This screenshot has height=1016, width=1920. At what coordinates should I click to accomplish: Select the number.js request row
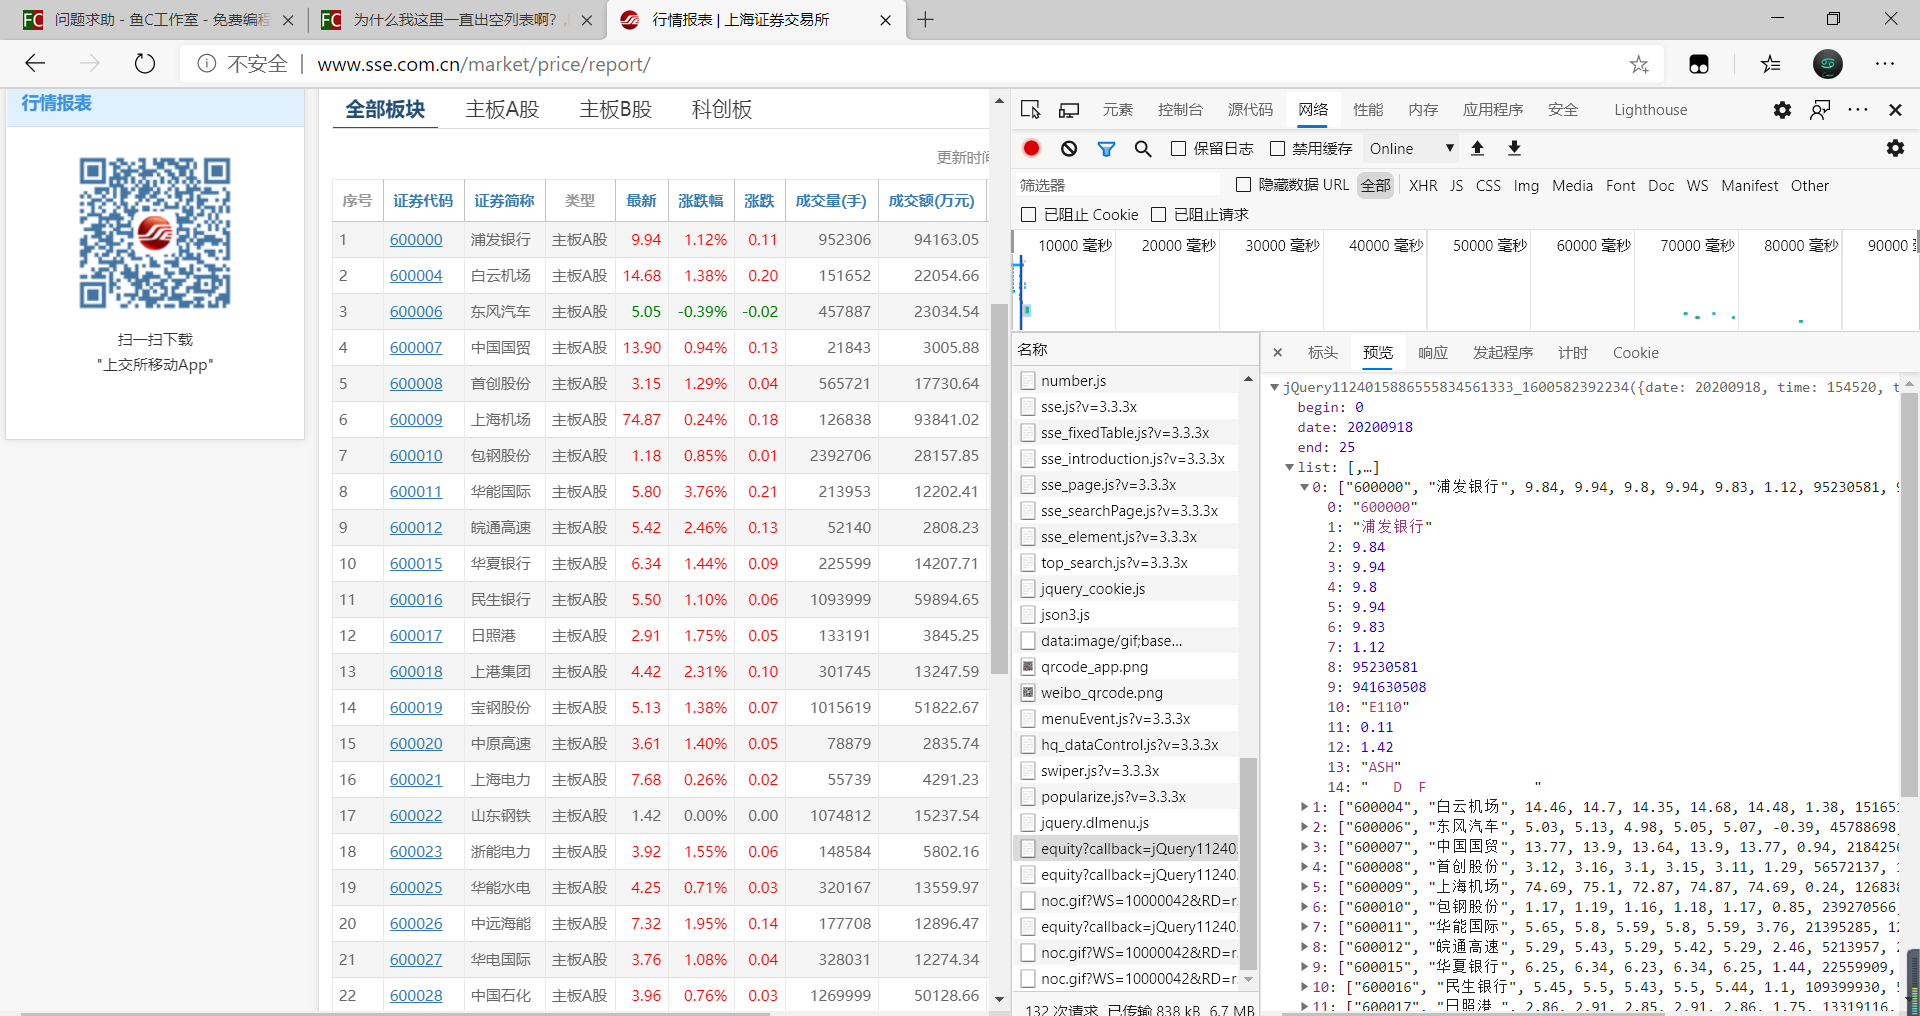pos(1127,381)
